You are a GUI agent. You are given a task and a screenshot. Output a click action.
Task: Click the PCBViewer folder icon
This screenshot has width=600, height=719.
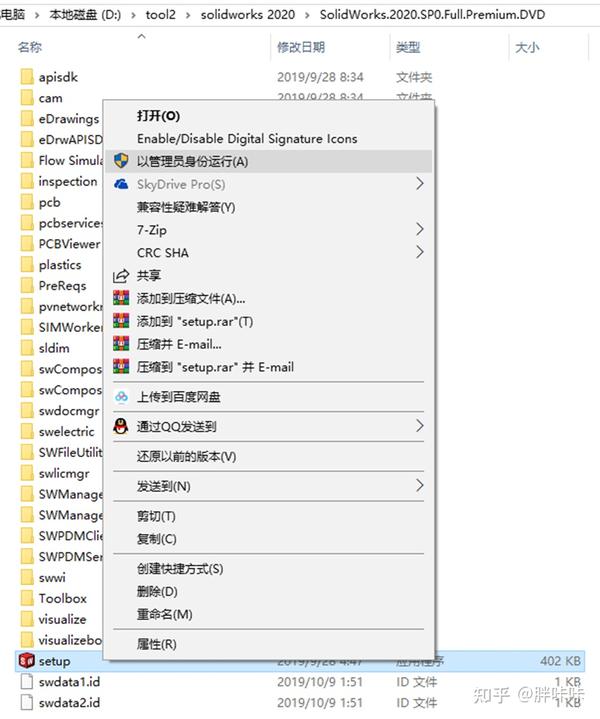(27, 243)
